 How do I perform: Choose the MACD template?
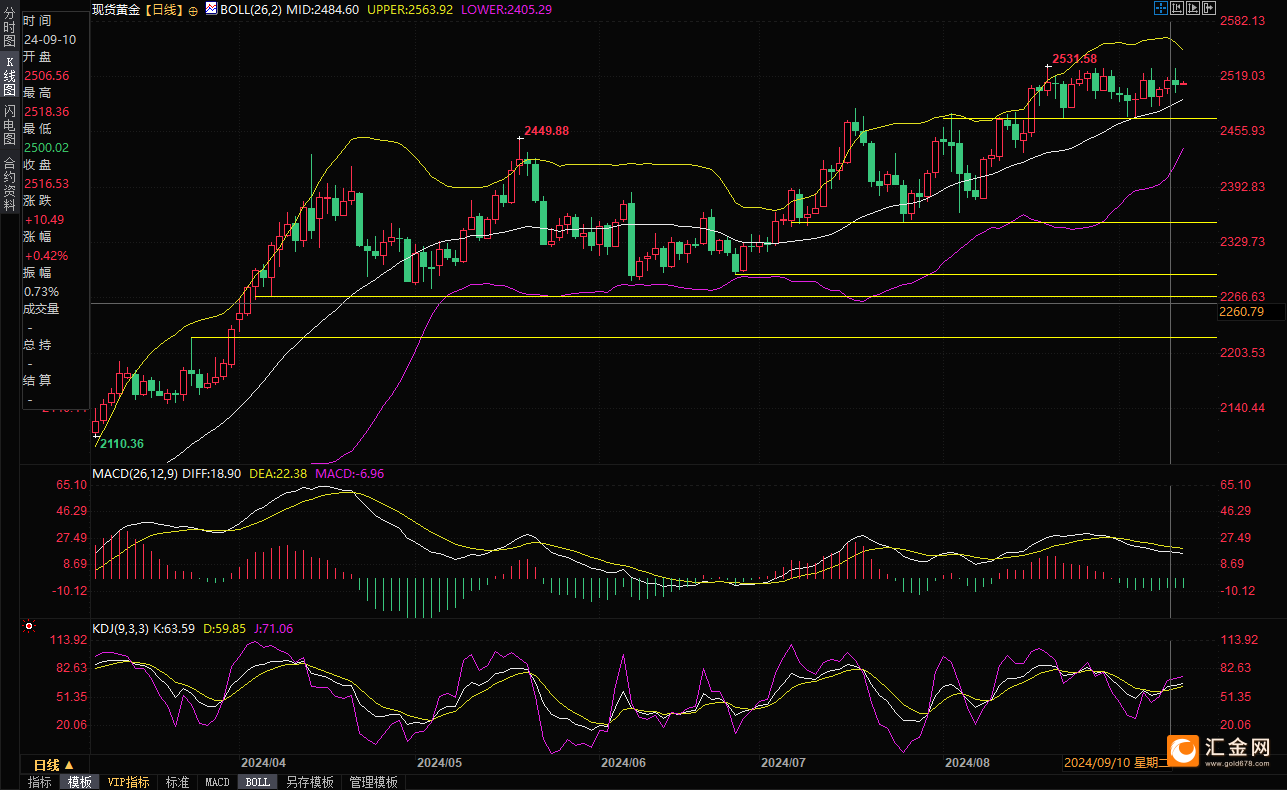coord(217,782)
